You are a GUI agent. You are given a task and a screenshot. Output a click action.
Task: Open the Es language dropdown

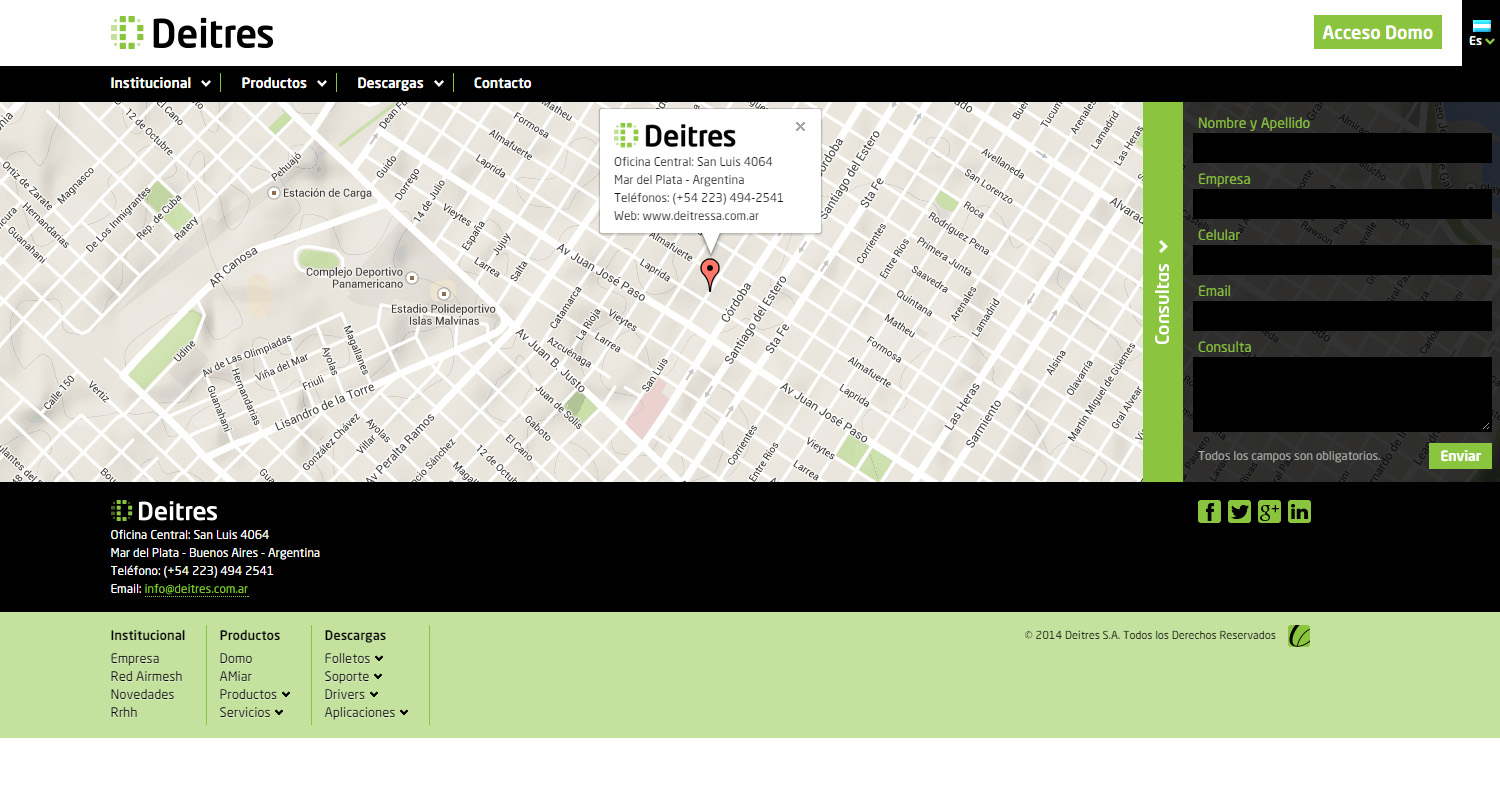point(1482,41)
